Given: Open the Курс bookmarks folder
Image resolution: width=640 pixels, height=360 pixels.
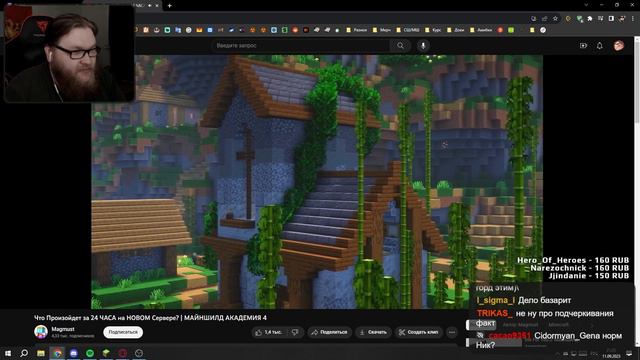Looking at the screenshot, I should point(433,30).
